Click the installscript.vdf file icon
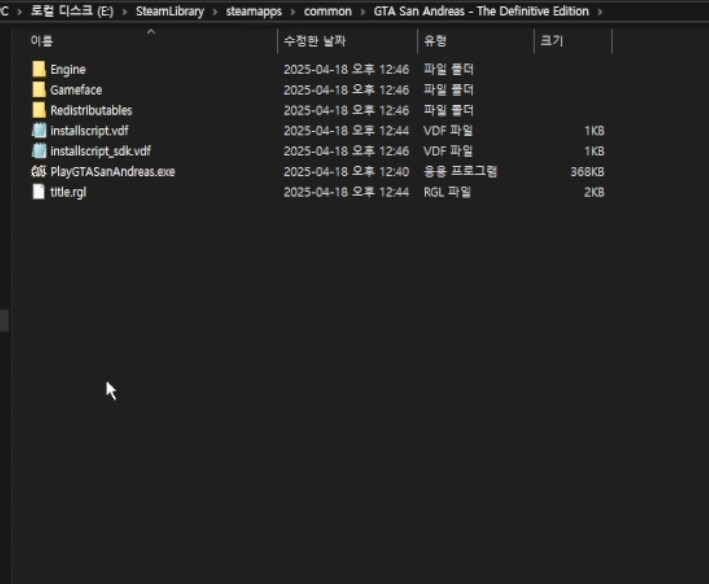The image size is (709, 584). point(39,131)
